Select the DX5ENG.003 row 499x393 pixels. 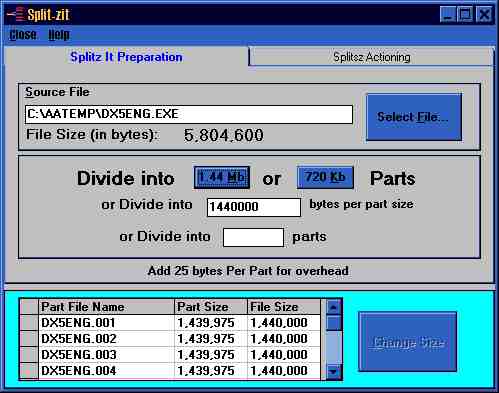[x=170, y=355]
